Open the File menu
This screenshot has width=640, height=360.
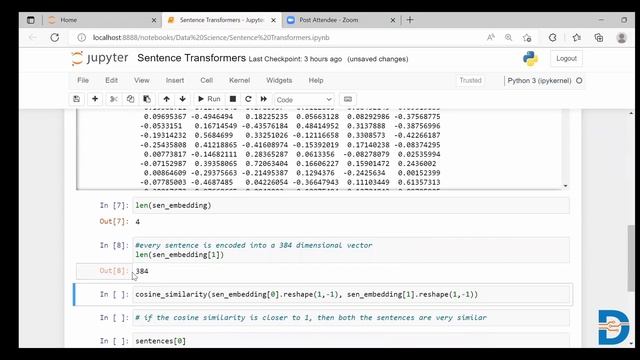click(83, 80)
